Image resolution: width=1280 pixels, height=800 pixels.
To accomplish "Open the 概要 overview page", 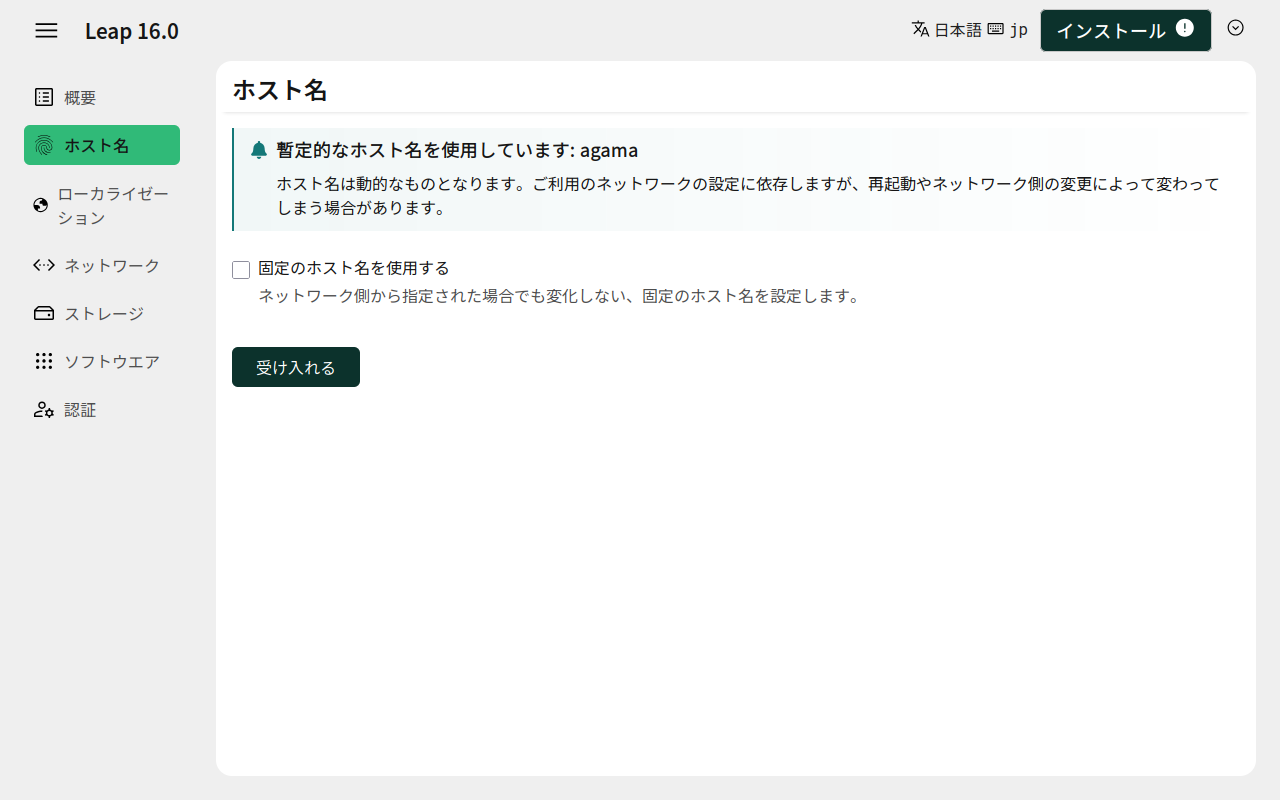I will [x=102, y=97].
